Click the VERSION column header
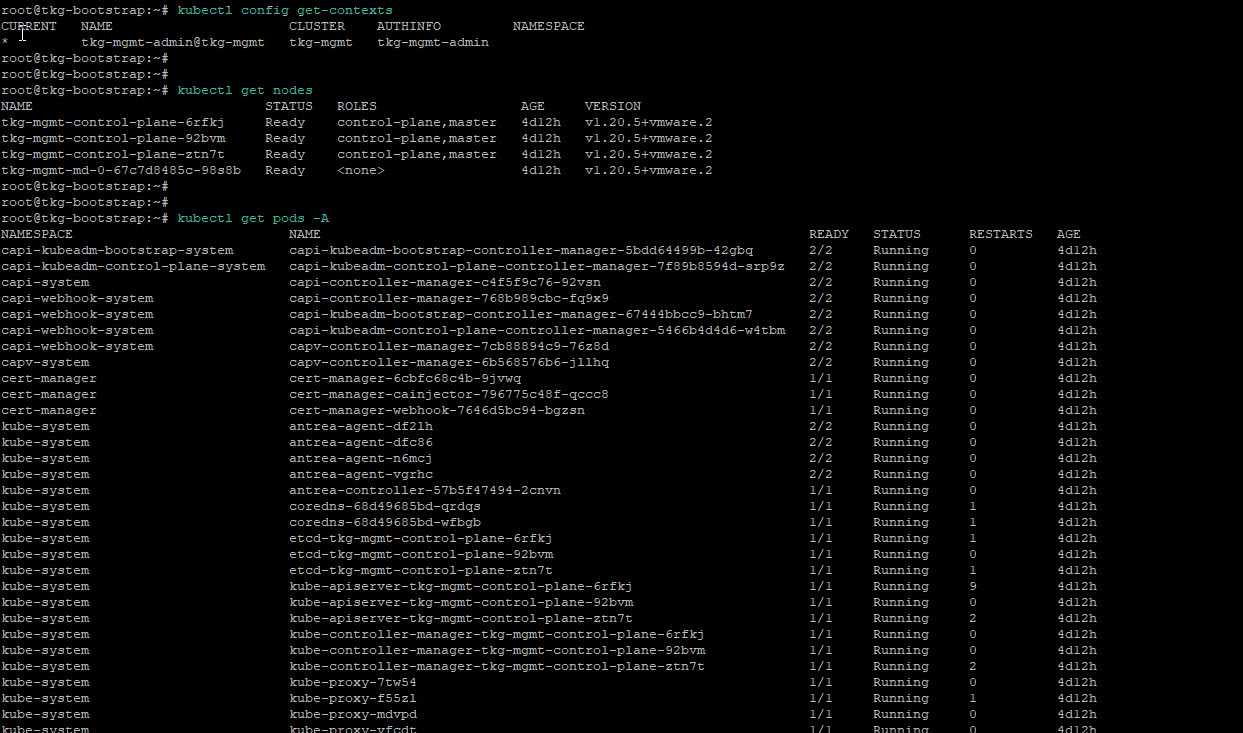Image resolution: width=1243 pixels, height=733 pixels. [x=613, y=106]
